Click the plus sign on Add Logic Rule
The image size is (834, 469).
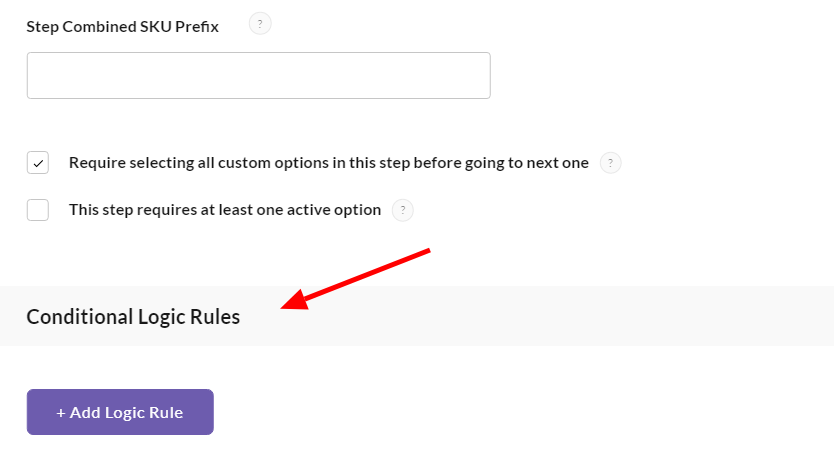[x=61, y=412]
